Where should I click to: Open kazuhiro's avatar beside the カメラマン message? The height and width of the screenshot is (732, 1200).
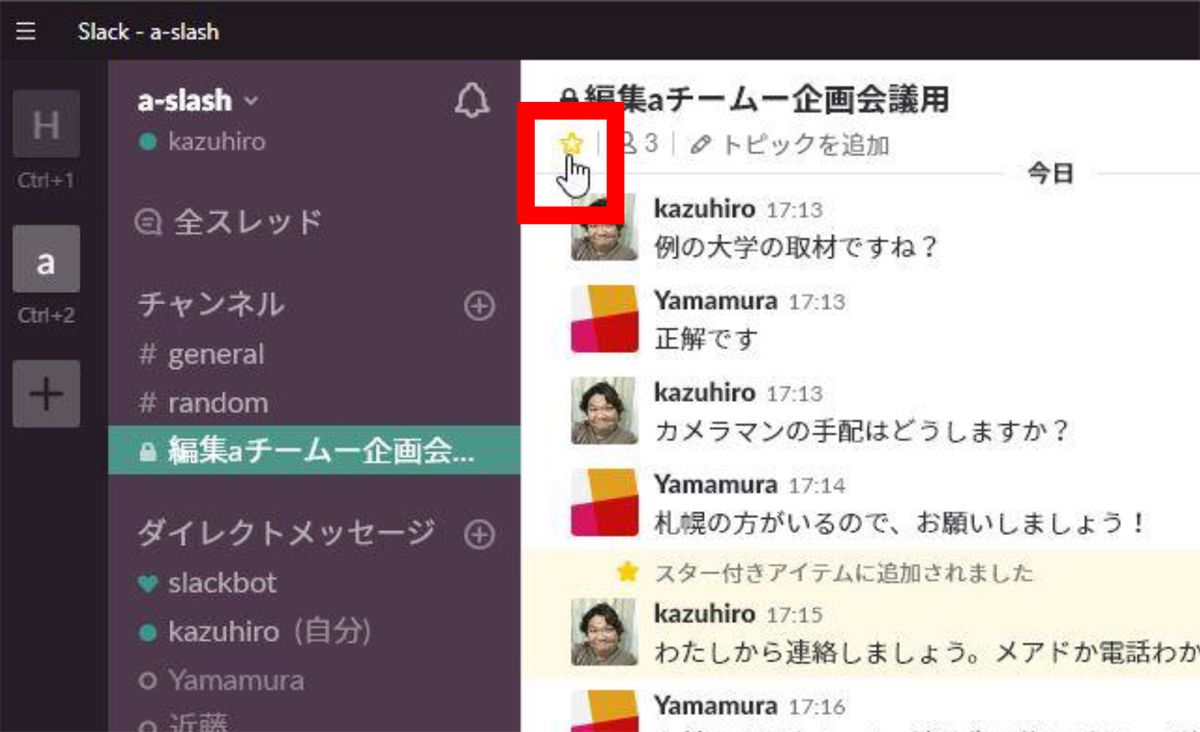pos(604,411)
